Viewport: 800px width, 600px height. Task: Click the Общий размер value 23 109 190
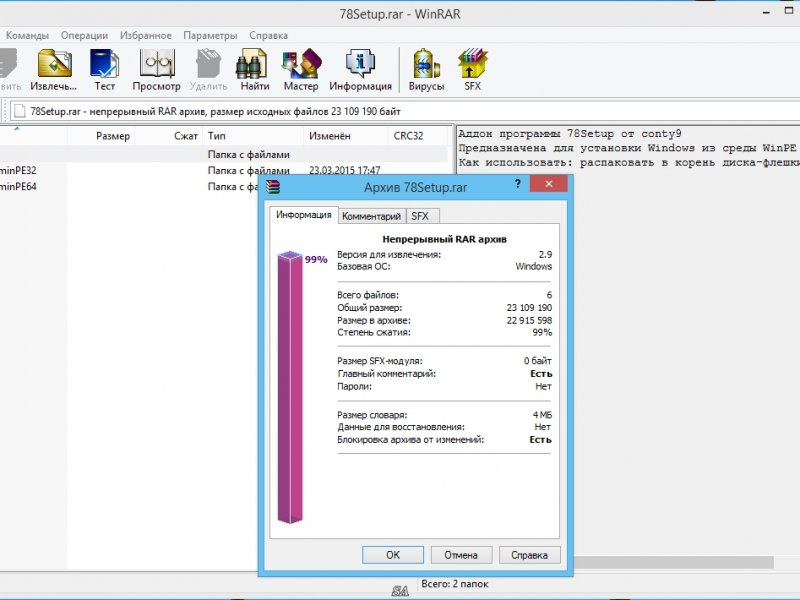[x=529, y=308]
